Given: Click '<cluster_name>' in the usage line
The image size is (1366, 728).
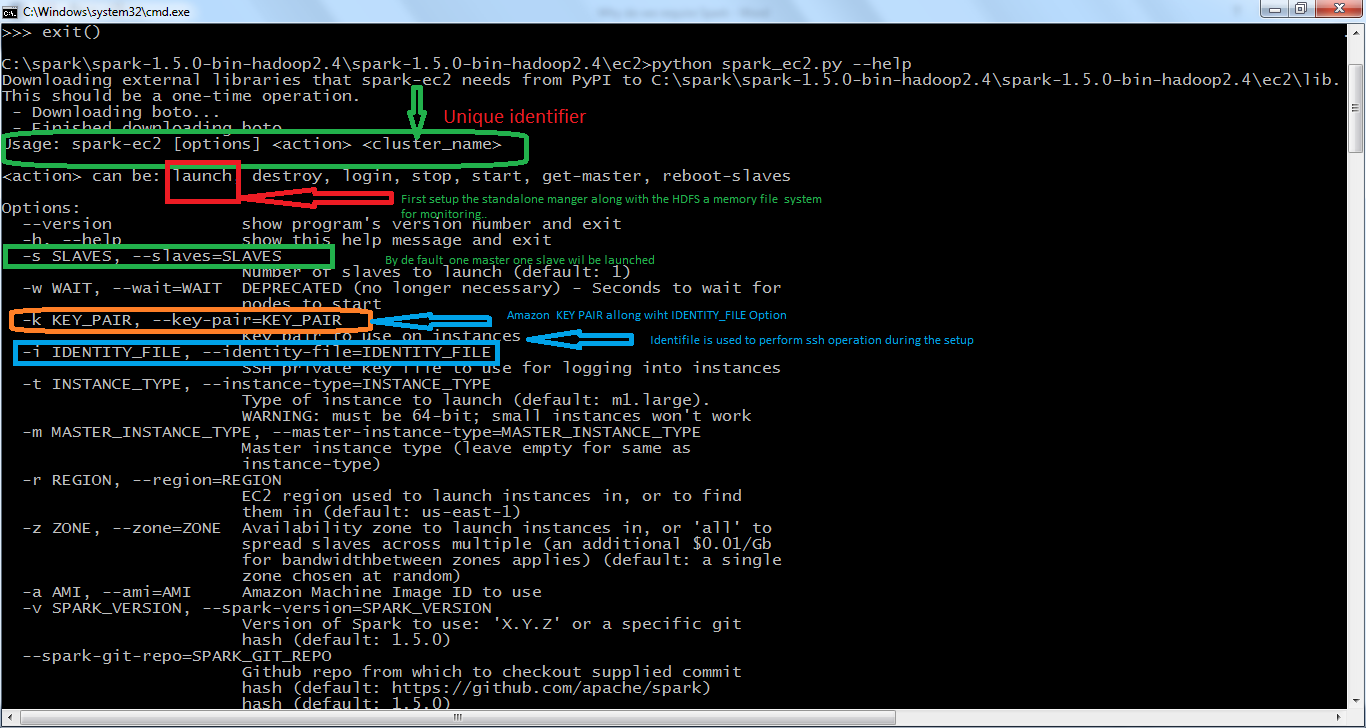Looking at the screenshot, I should [x=432, y=144].
